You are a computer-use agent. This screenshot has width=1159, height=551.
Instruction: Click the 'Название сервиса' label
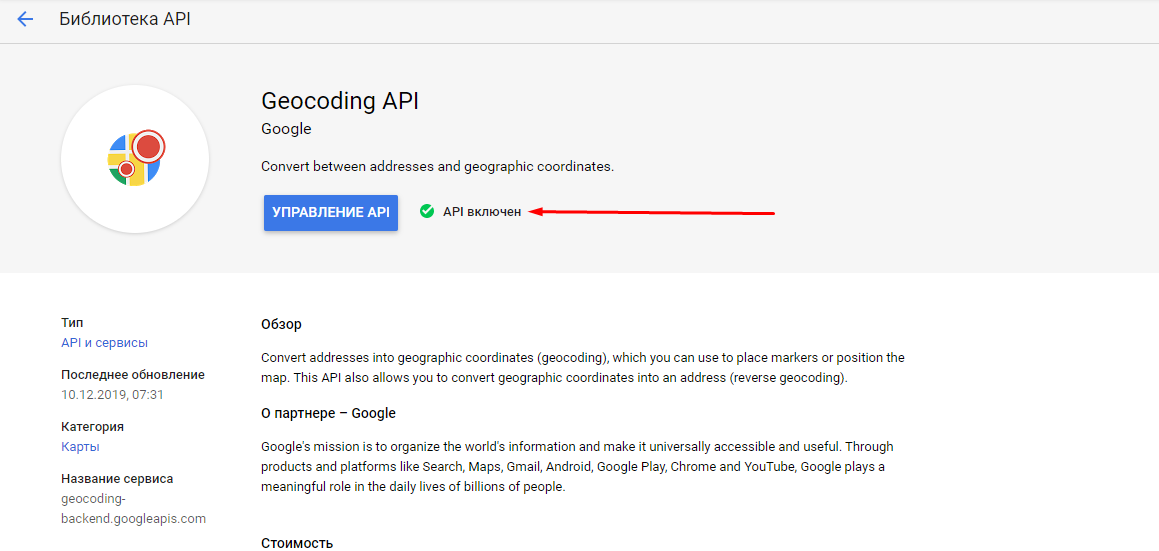[x=117, y=479]
